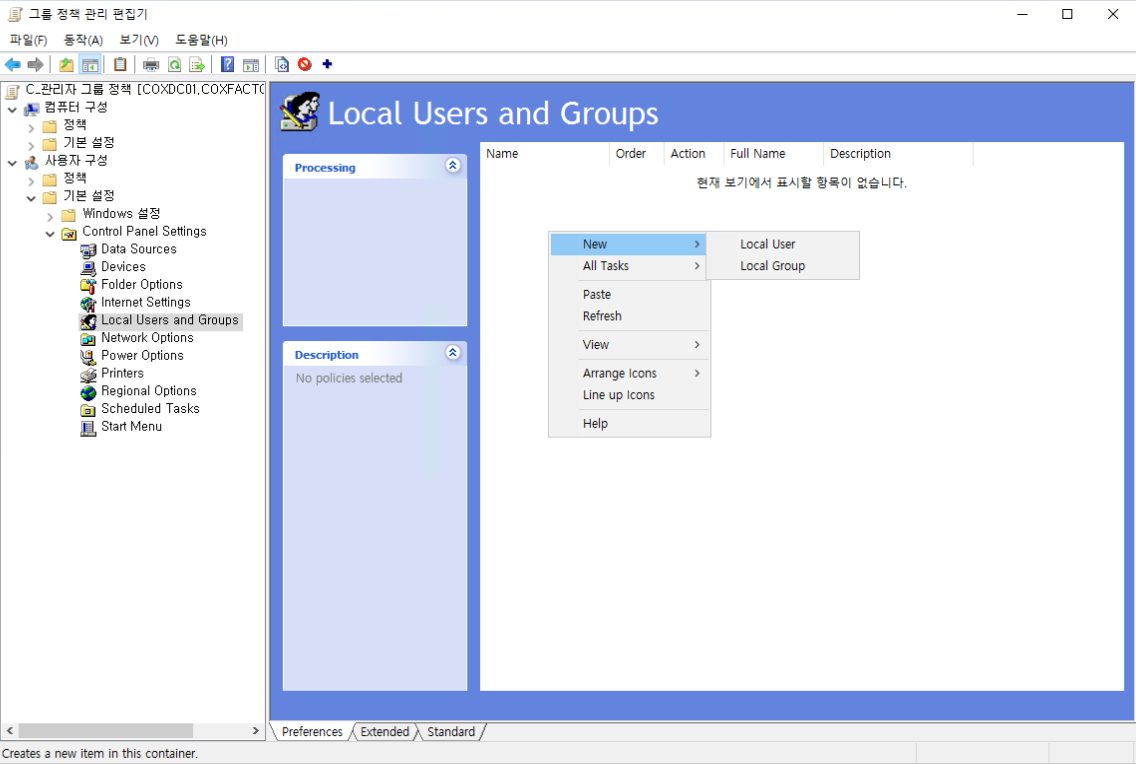Sort by the Full Name column header
This screenshot has height=764, width=1136.
(774, 154)
